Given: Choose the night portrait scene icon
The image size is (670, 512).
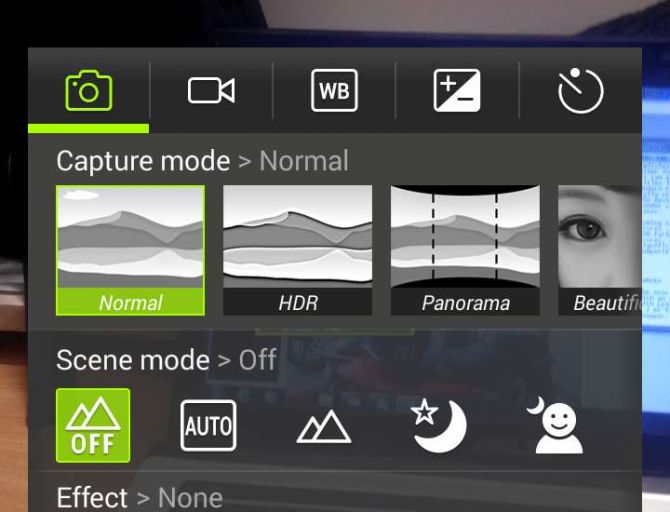Looking at the screenshot, I should (555, 425).
